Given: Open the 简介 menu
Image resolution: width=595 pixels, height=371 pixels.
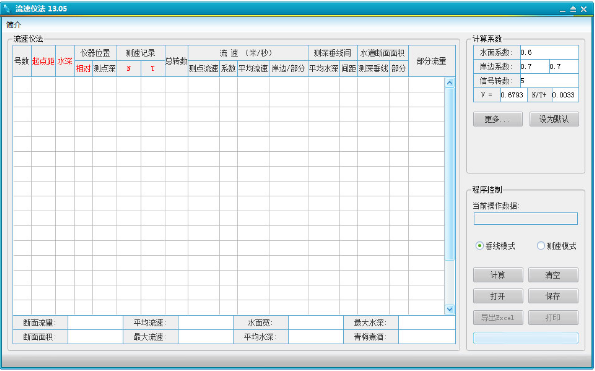Looking at the screenshot, I should [x=14, y=25].
